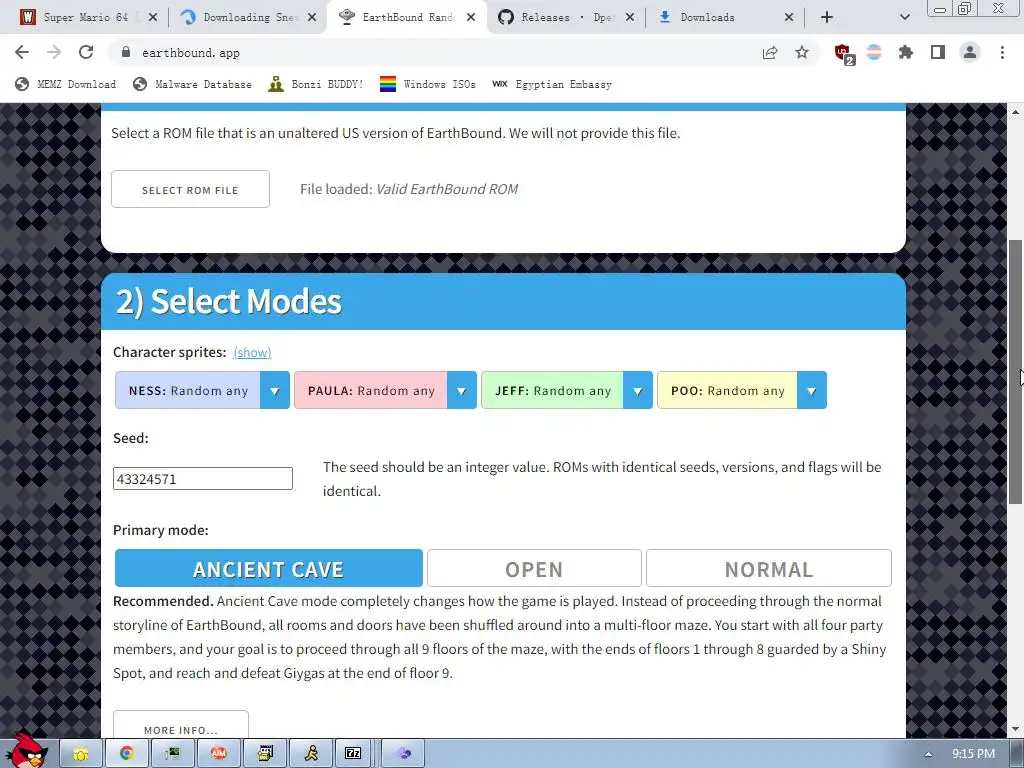Open a new browser tab
The width and height of the screenshot is (1024, 768).
[x=827, y=17]
